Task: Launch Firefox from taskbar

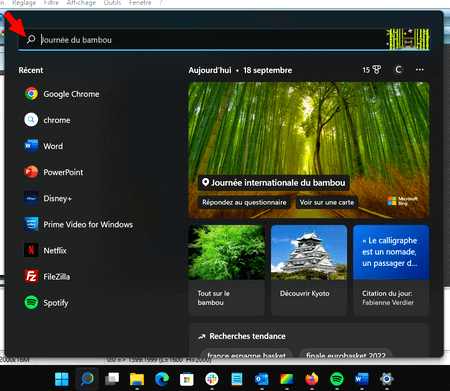Action: click(312, 379)
